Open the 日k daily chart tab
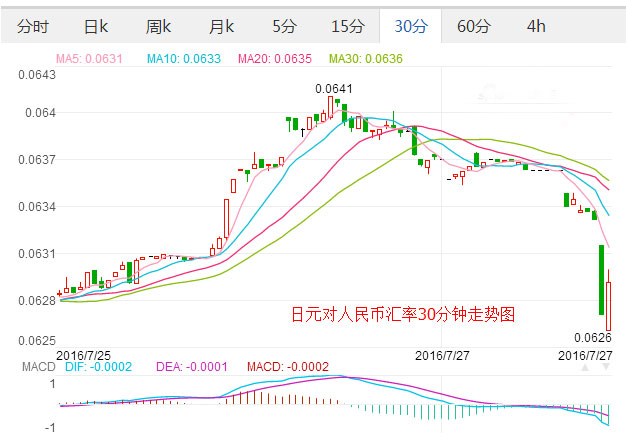This screenshot has width=626, height=433. click(95, 26)
